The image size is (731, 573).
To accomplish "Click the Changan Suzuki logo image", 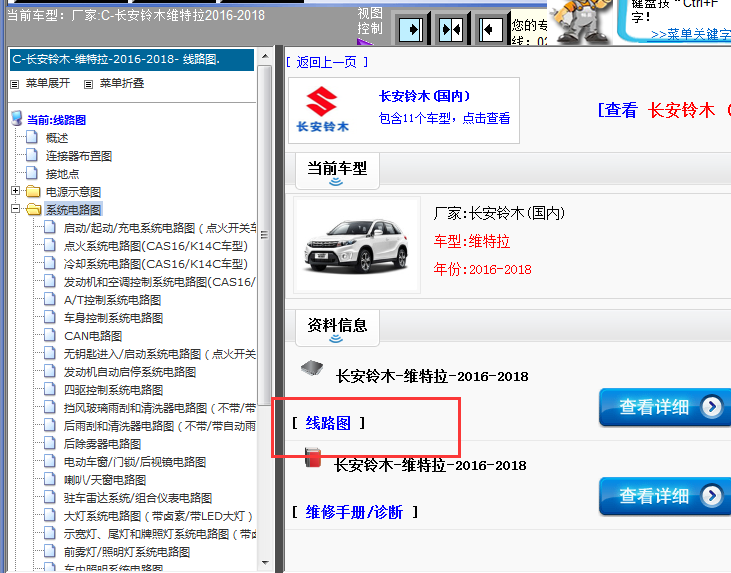I will click(323, 110).
